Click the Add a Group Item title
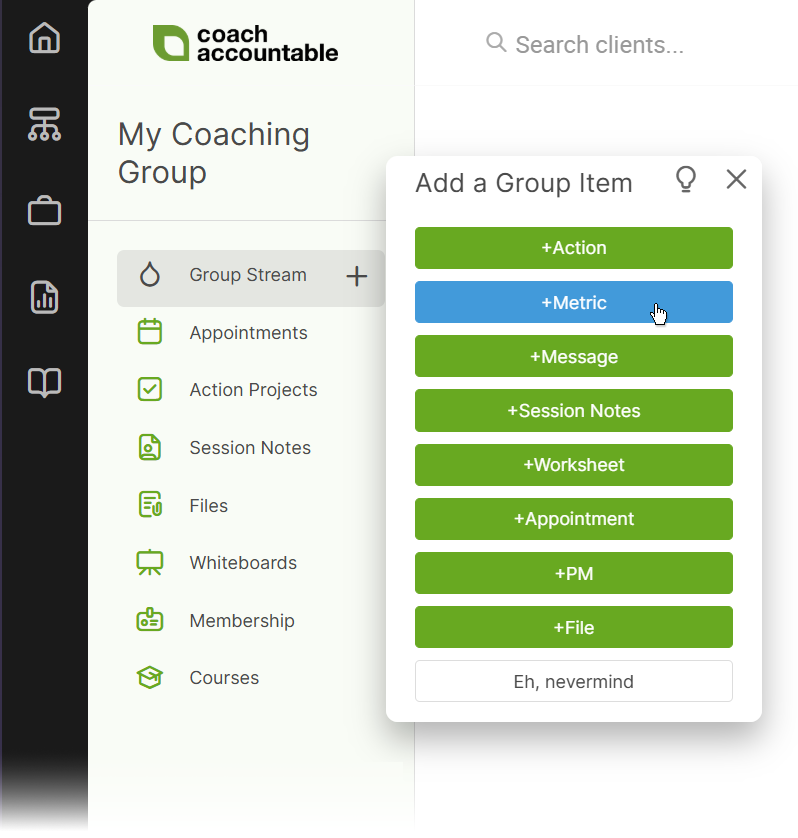798x838 pixels. [524, 183]
